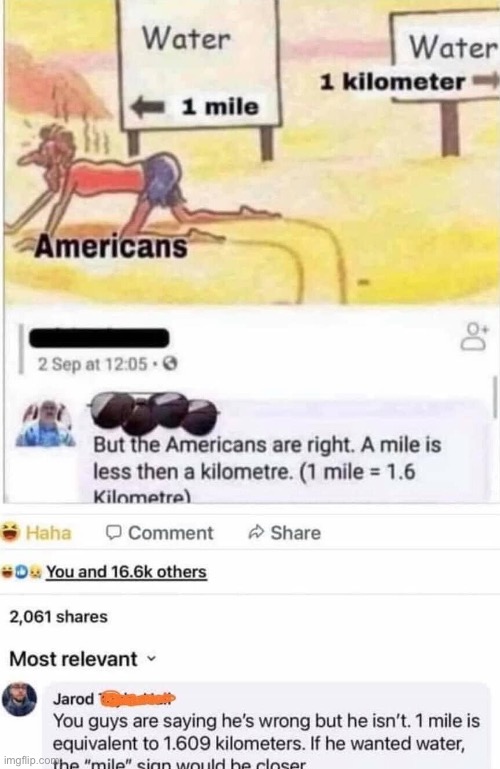Open the Americans water meme image
The image size is (500, 769).
point(250,152)
